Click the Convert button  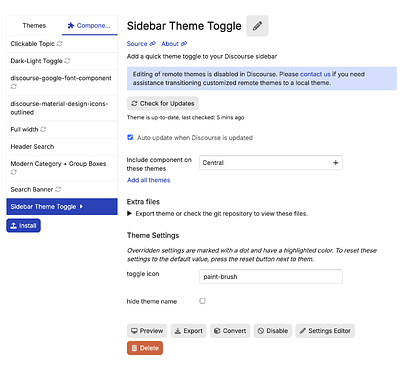click(x=230, y=331)
